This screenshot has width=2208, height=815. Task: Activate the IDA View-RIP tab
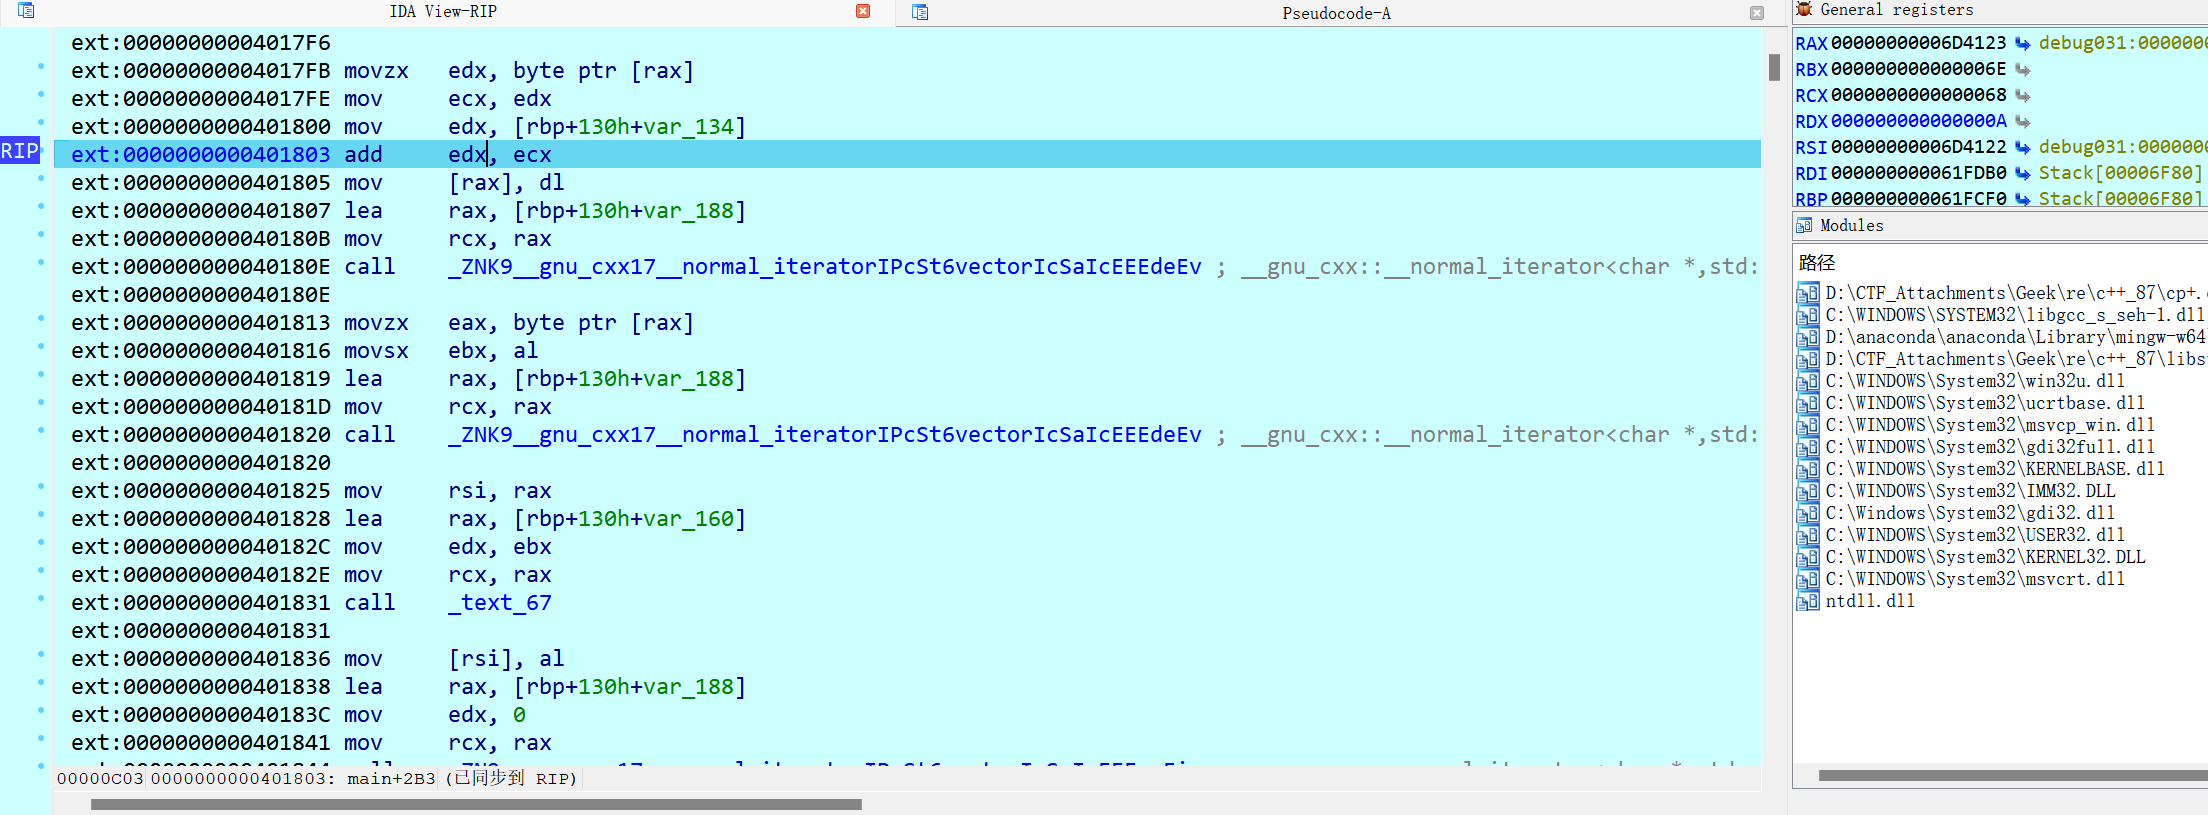coord(442,12)
